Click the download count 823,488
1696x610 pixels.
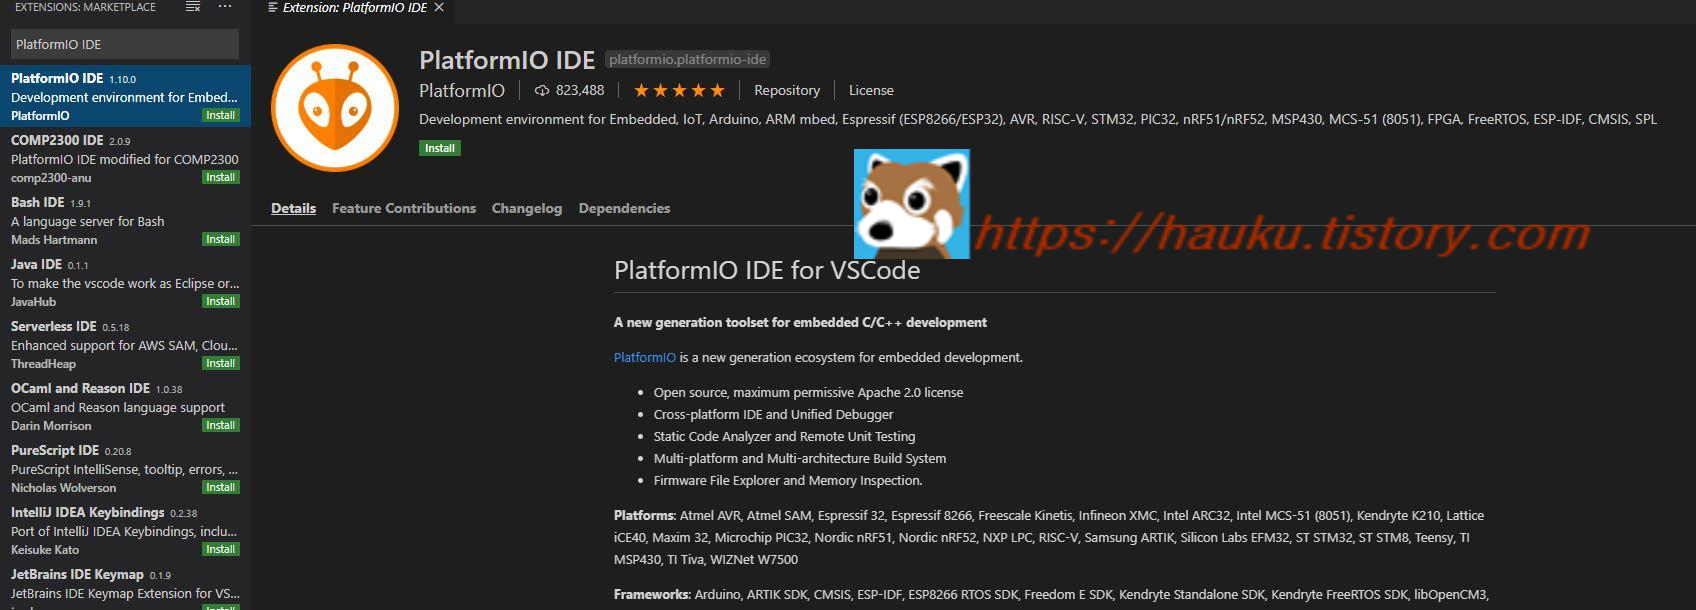coord(570,90)
